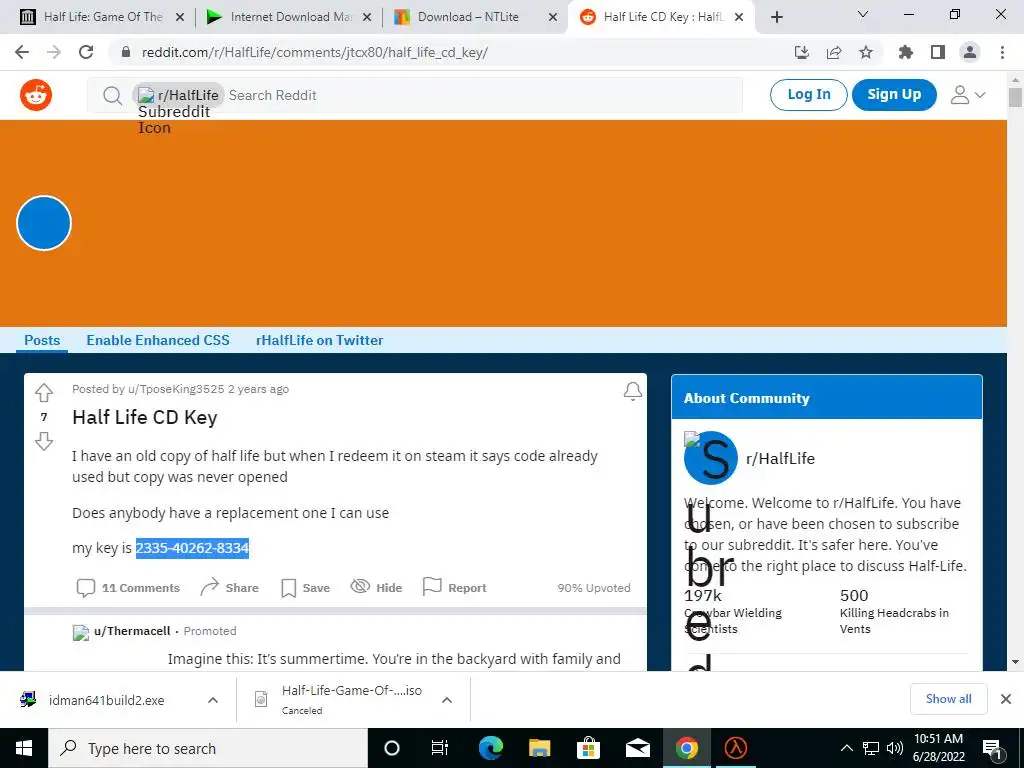Toggle the browser side panel icon
1024x768 pixels.
(938, 52)
